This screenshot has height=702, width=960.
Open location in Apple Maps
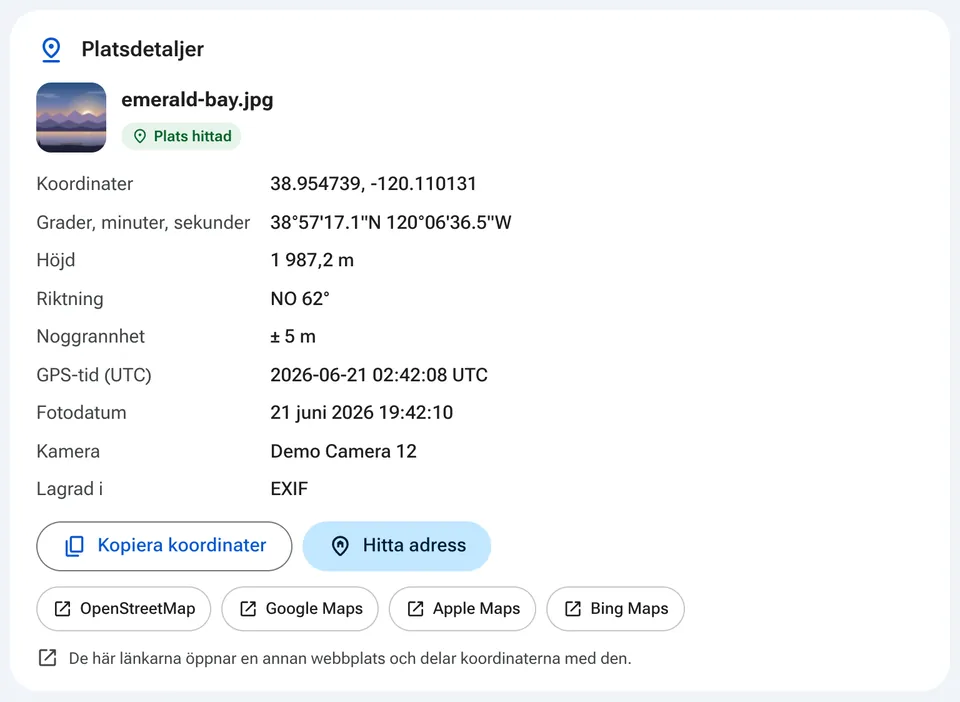462,608
